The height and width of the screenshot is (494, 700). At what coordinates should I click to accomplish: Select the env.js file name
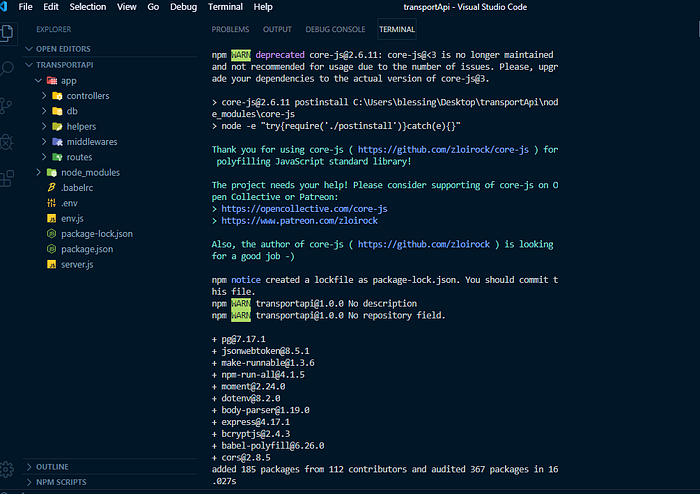click(x=72, y=218)
